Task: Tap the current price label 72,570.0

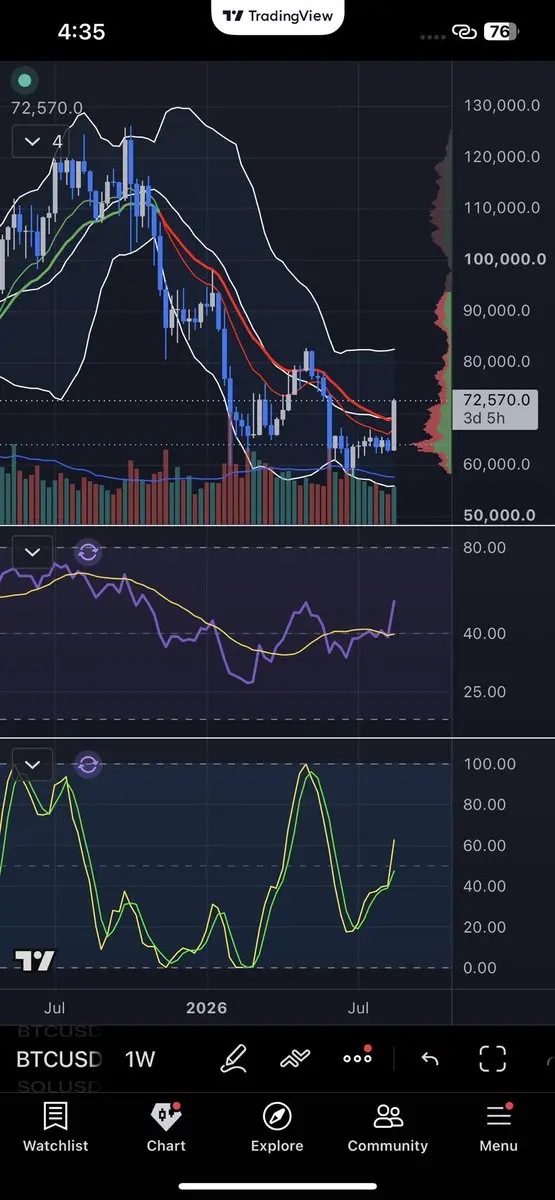Action: [x=495, y=409]
